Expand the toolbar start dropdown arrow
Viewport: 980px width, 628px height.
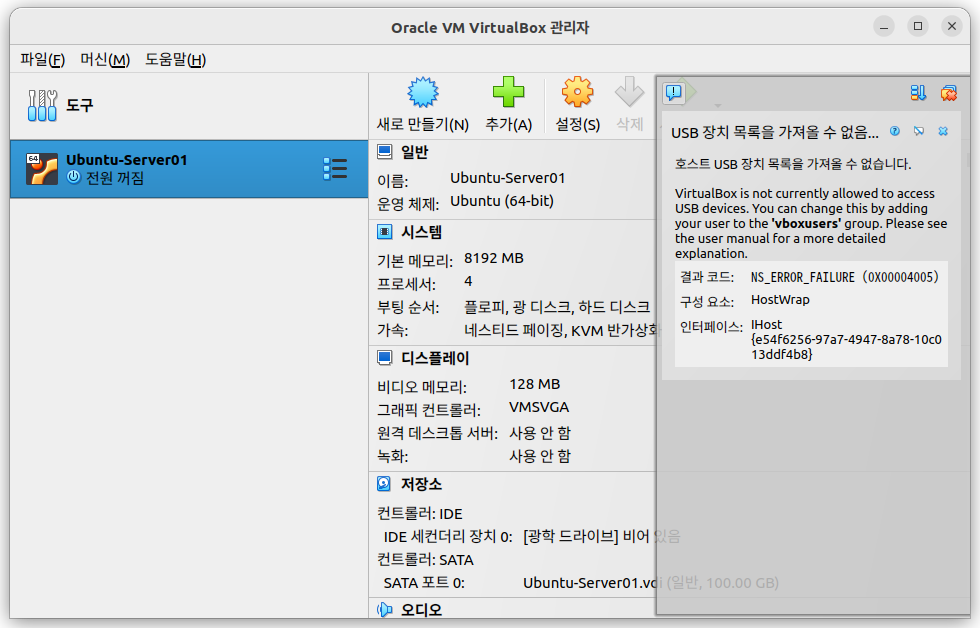click(718, 106)
